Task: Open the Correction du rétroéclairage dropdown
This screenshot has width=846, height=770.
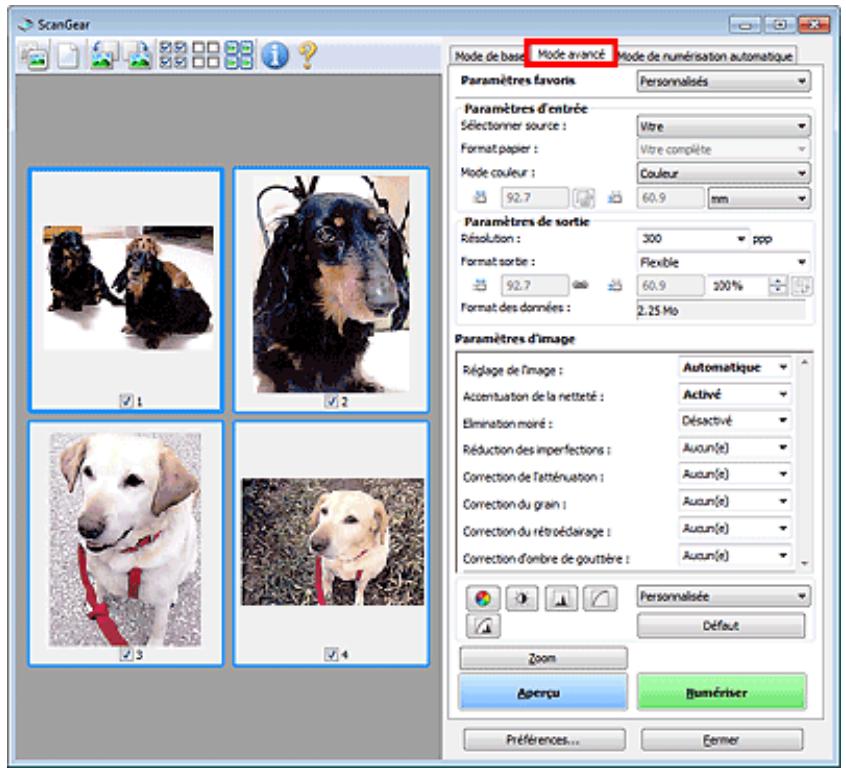Action: (734, 528)
